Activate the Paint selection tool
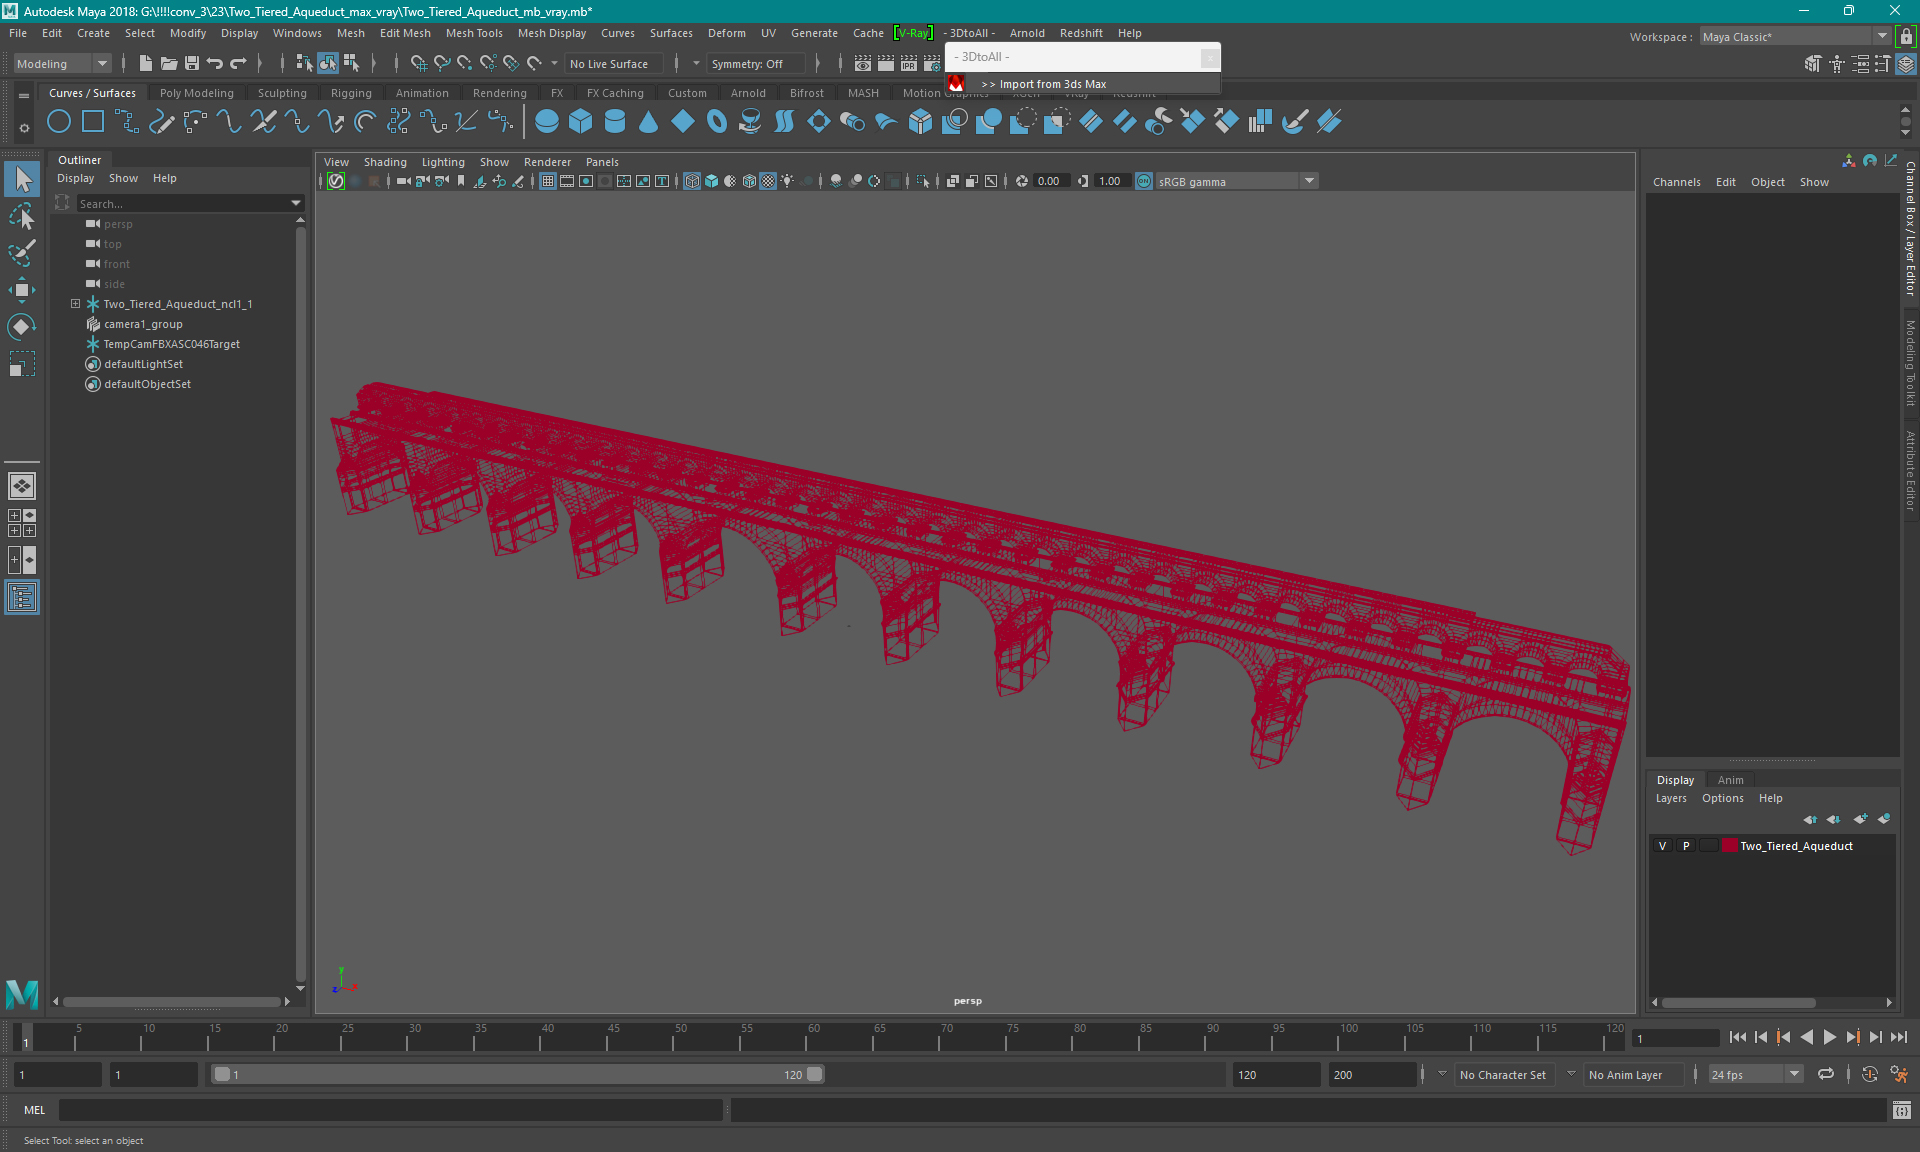 (x=22, y=253)
